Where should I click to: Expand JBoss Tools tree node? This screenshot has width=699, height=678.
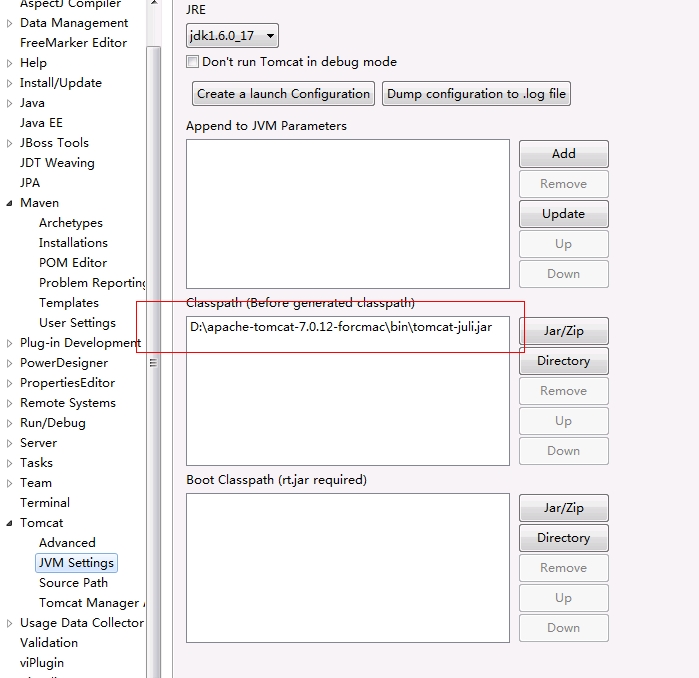(9, 144)
